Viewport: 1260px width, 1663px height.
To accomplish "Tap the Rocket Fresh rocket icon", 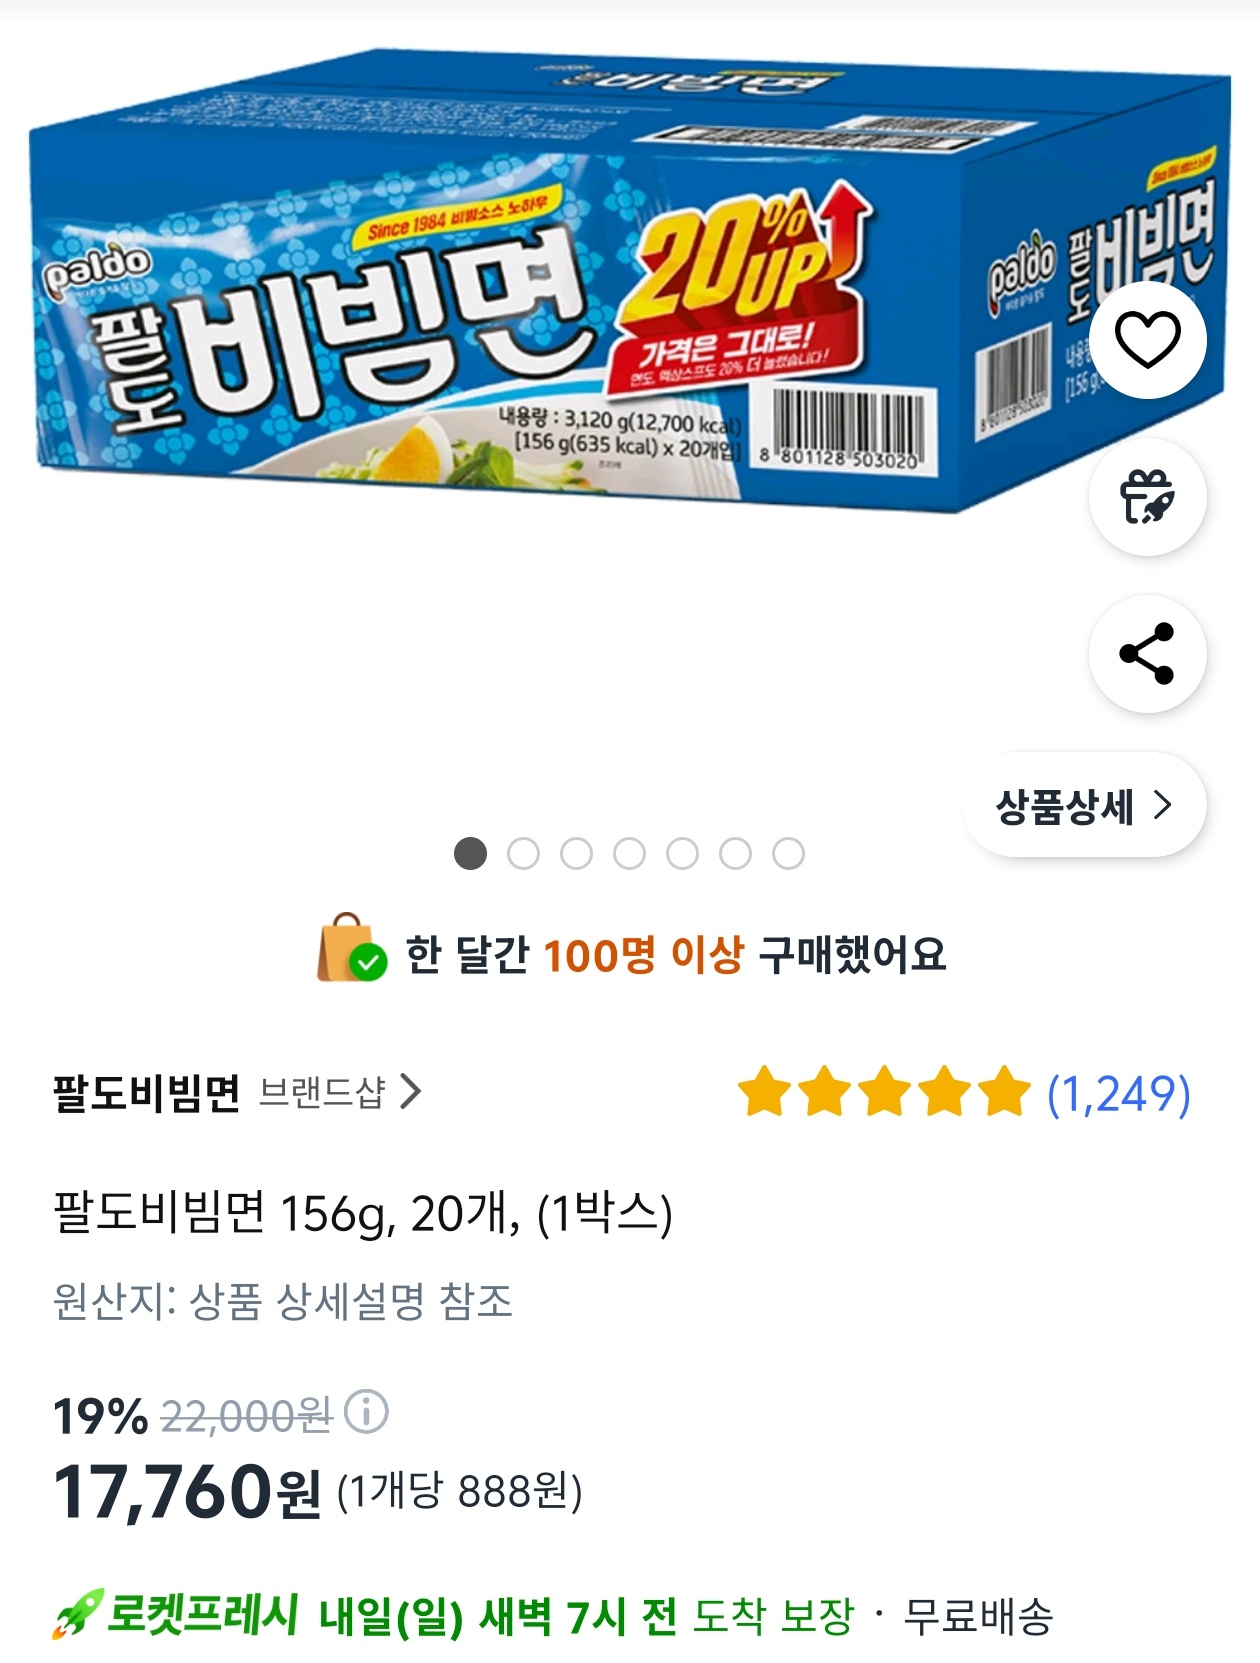I will (x=77, y=1614).
